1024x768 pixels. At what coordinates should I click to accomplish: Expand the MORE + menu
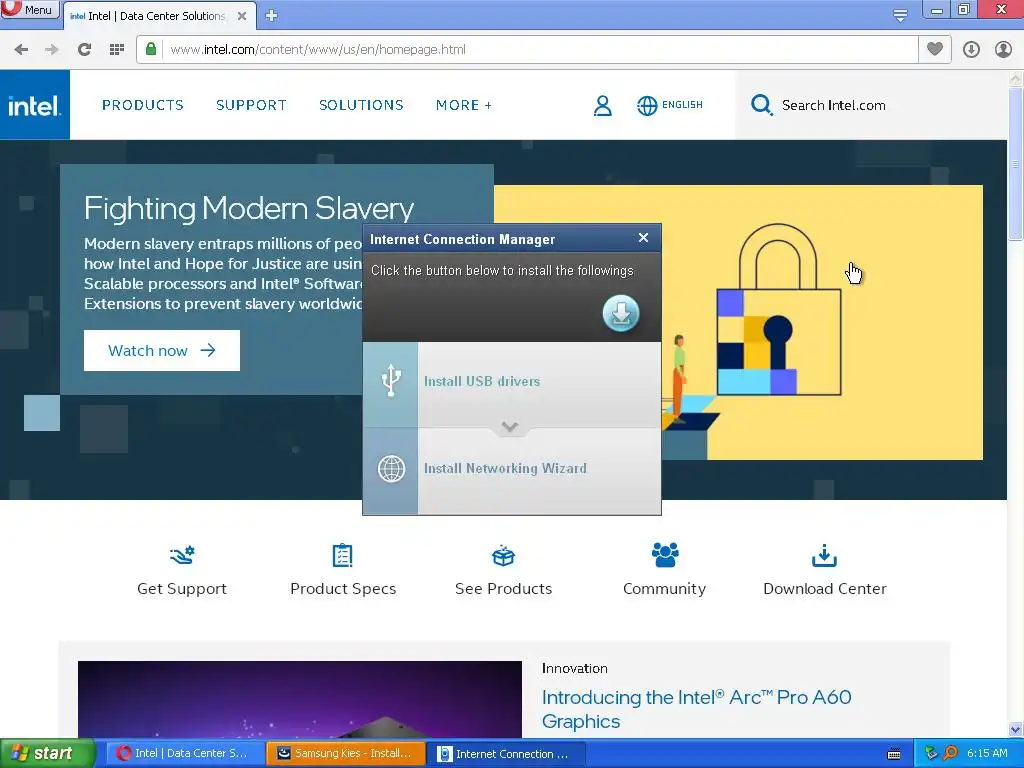(x=464, y=105)
